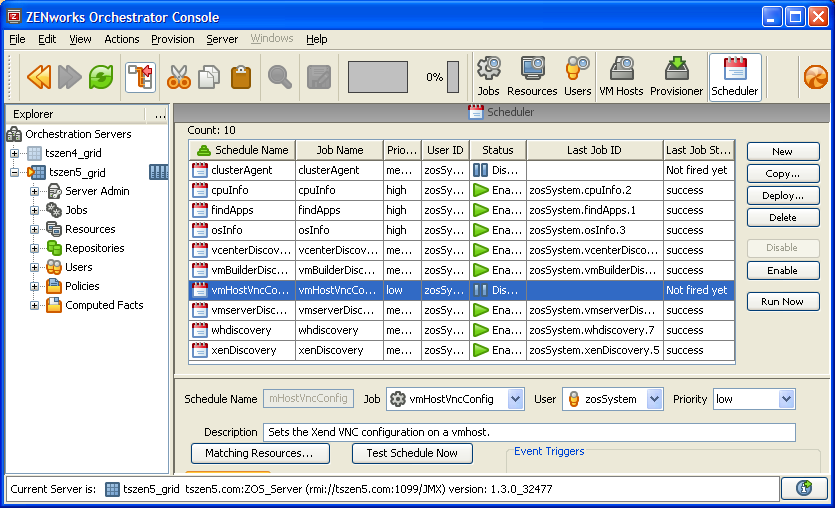This screenshot has width=835, height=508.
Task: Open the Actions menu
Action: [121, 39]
